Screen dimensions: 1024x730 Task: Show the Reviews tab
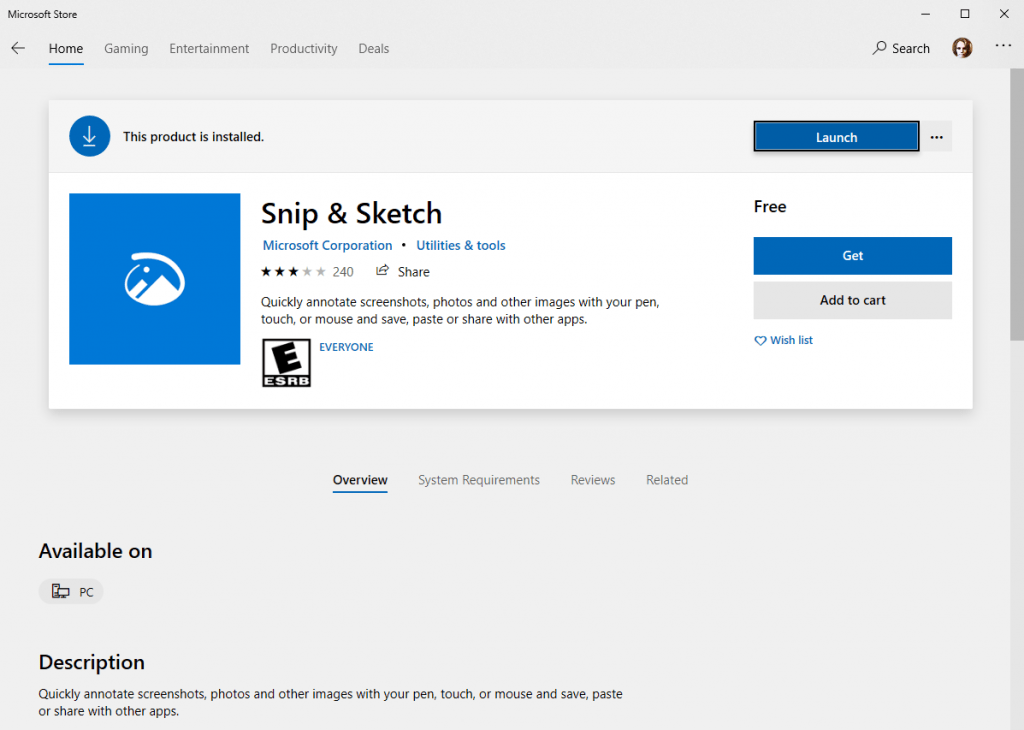(x=593, y=480)
